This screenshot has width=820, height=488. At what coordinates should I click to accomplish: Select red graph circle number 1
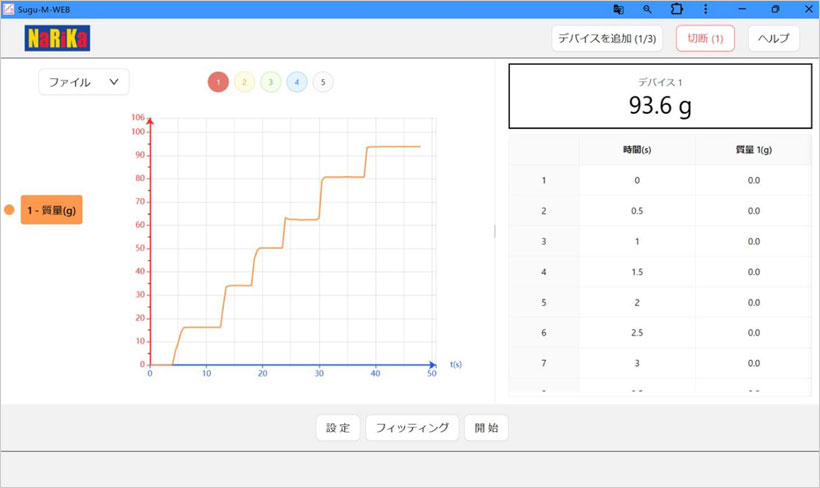tap(218, 82)
